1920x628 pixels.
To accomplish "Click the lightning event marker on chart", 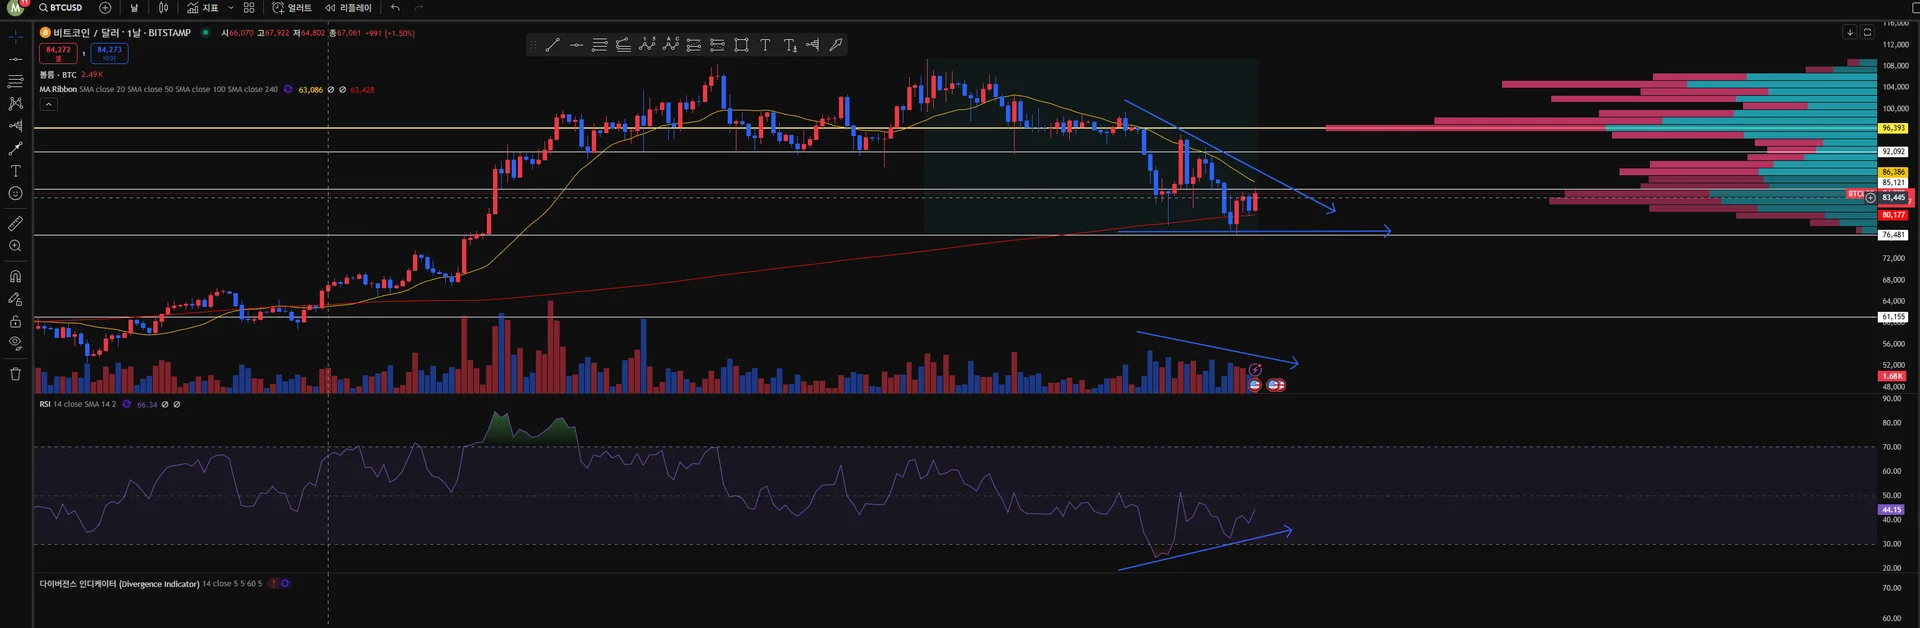I will (1255, 370).
